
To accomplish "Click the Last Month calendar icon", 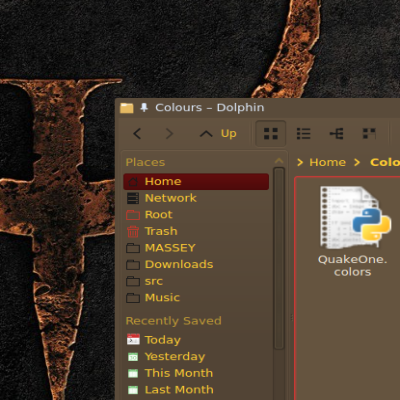I will [x=133, y=390].
